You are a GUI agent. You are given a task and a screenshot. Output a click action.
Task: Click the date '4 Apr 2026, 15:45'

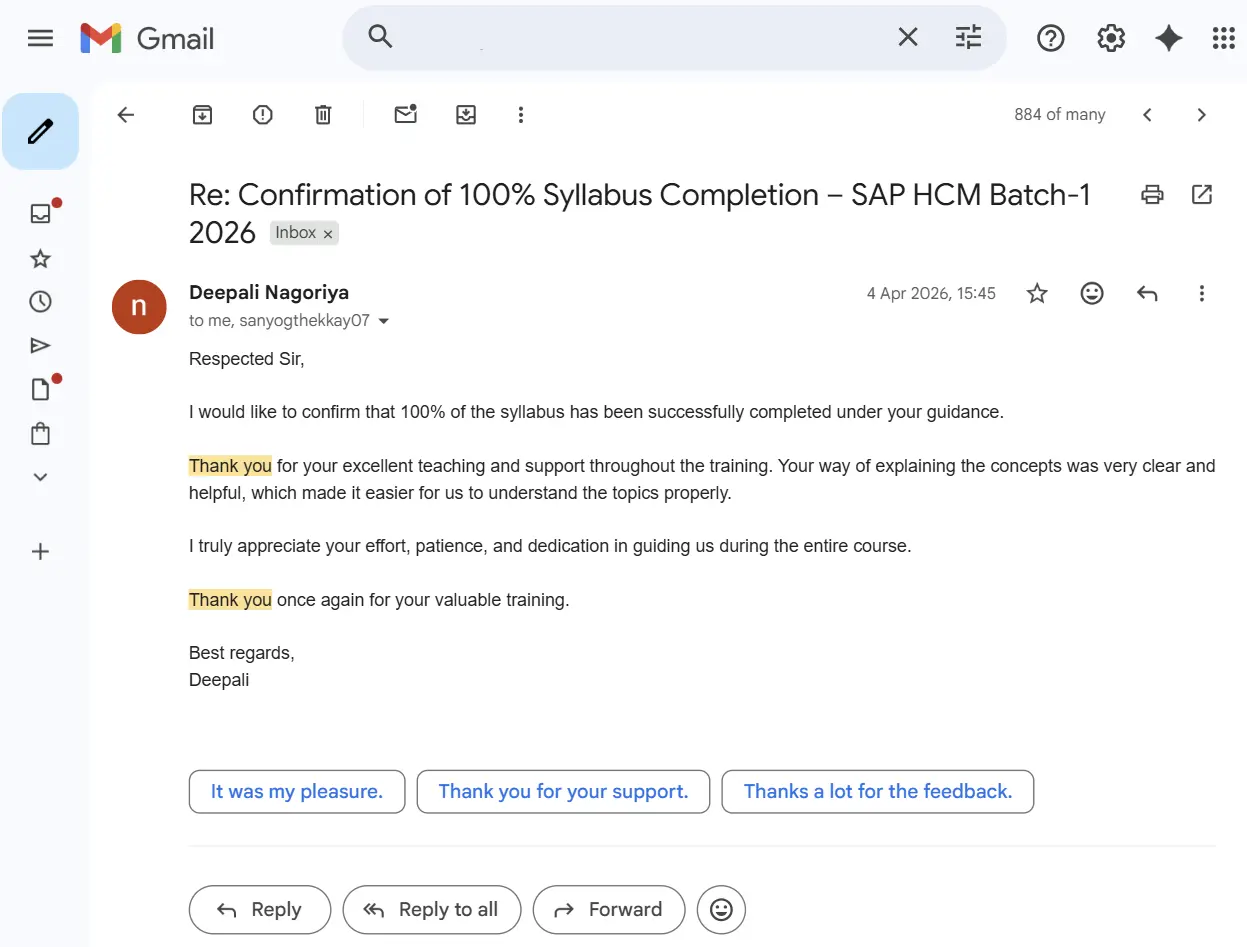(931, 294)
